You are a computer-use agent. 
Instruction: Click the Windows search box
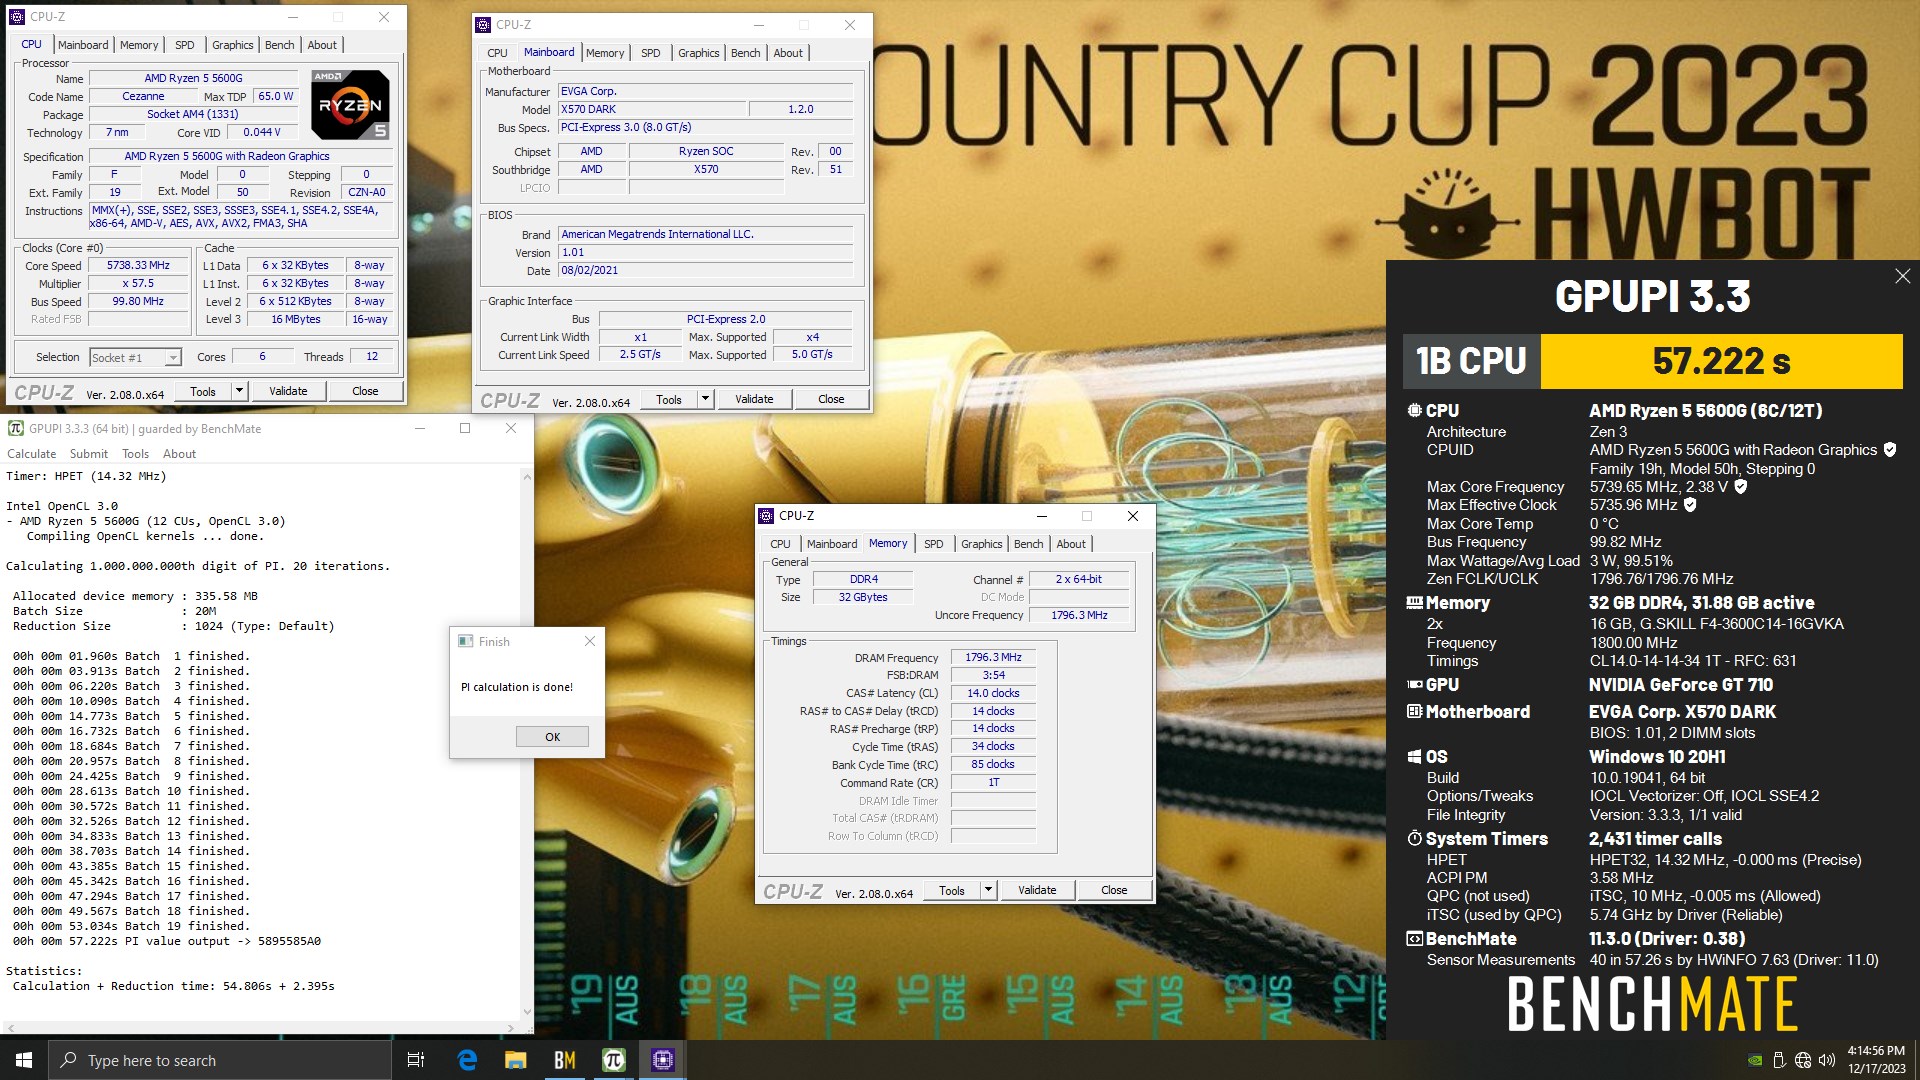220,1060
